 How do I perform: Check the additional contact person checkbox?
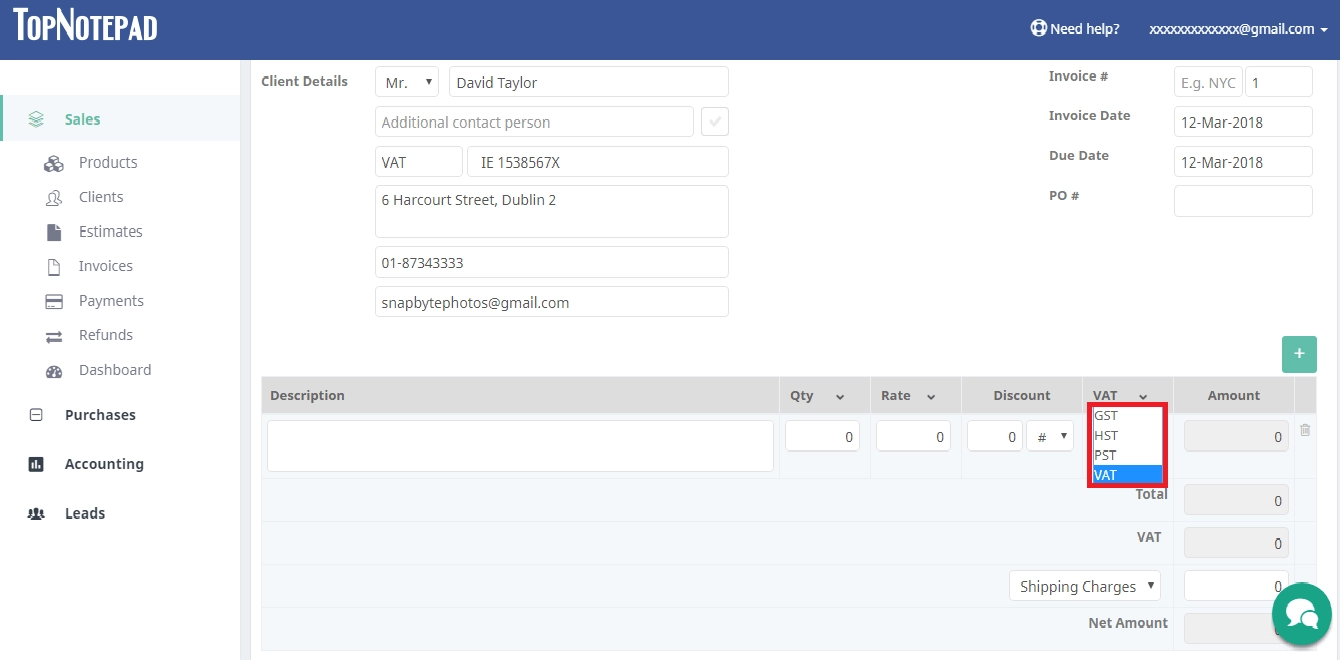tap(714, 120)
